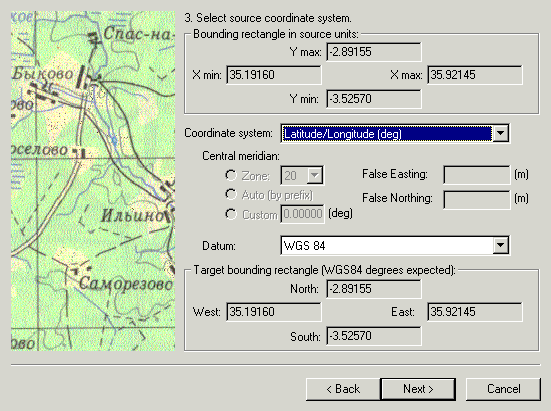
Task: Focus the North target bound field
Action: pyautogui.click(x=374, y=289)
